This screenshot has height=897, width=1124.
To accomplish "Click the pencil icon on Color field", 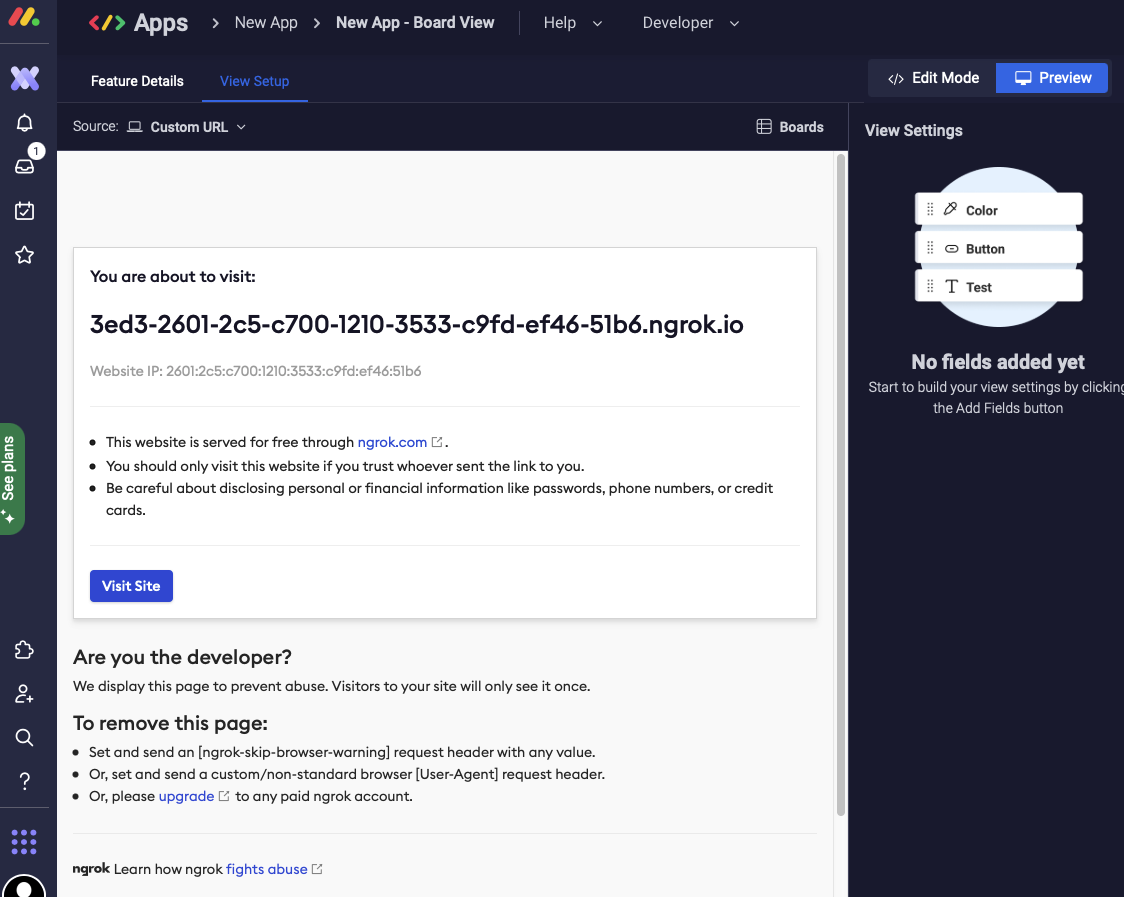I will 951,209.
